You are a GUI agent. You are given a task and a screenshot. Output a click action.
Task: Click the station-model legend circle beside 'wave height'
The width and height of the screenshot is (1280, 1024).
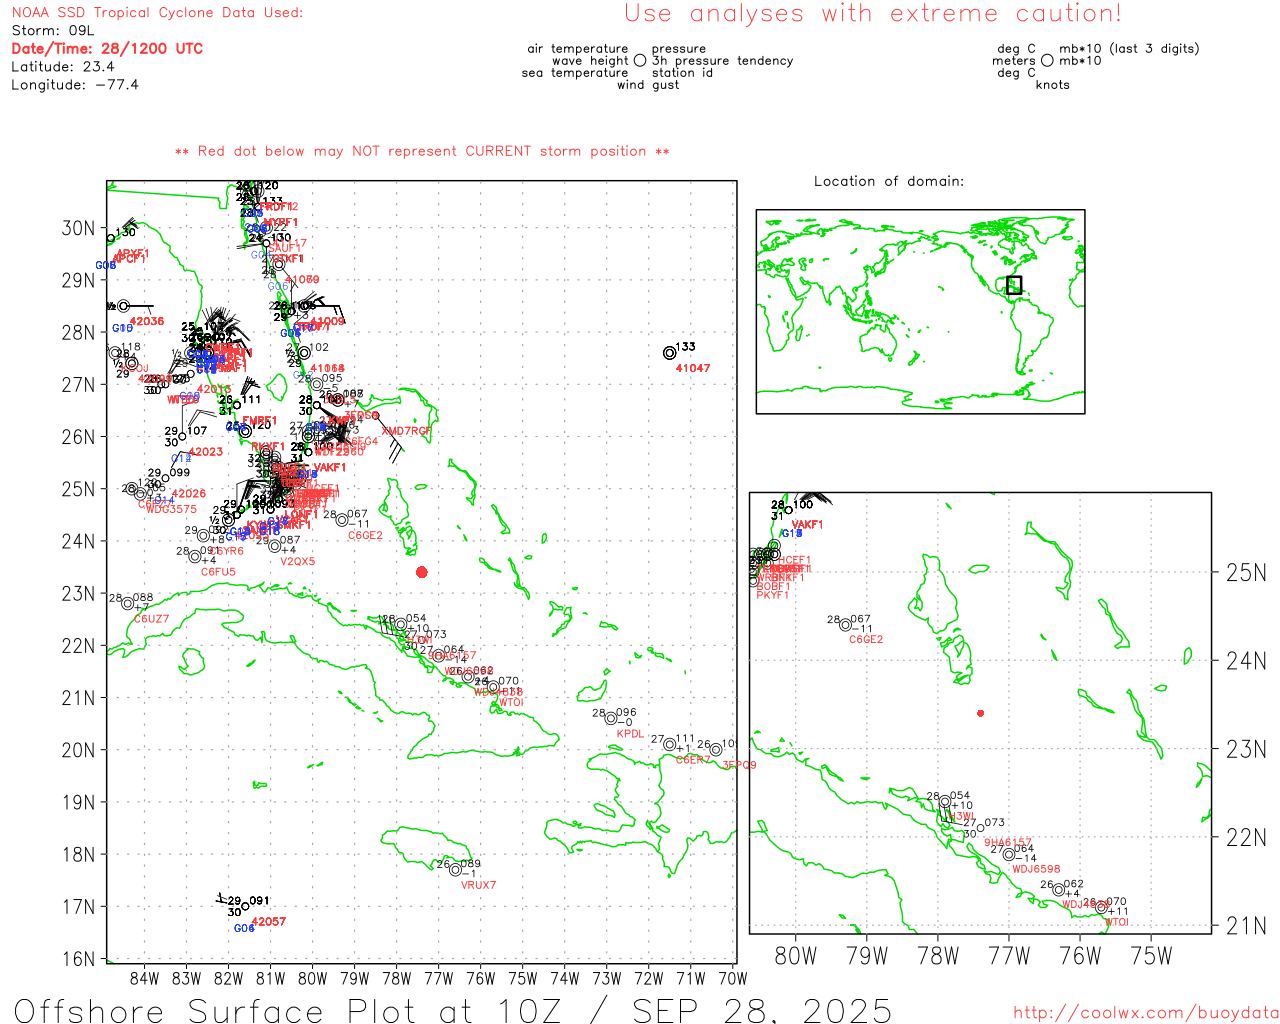pos(640,61)
